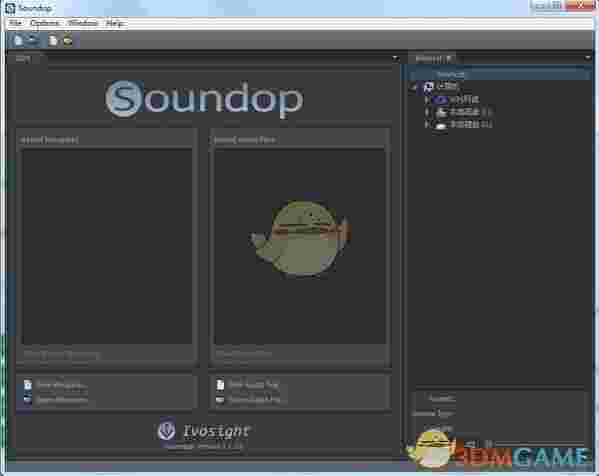Viewport: 599px width, 476px height.
Task: Click Clear Recent Workspaces
Action: 62,355
